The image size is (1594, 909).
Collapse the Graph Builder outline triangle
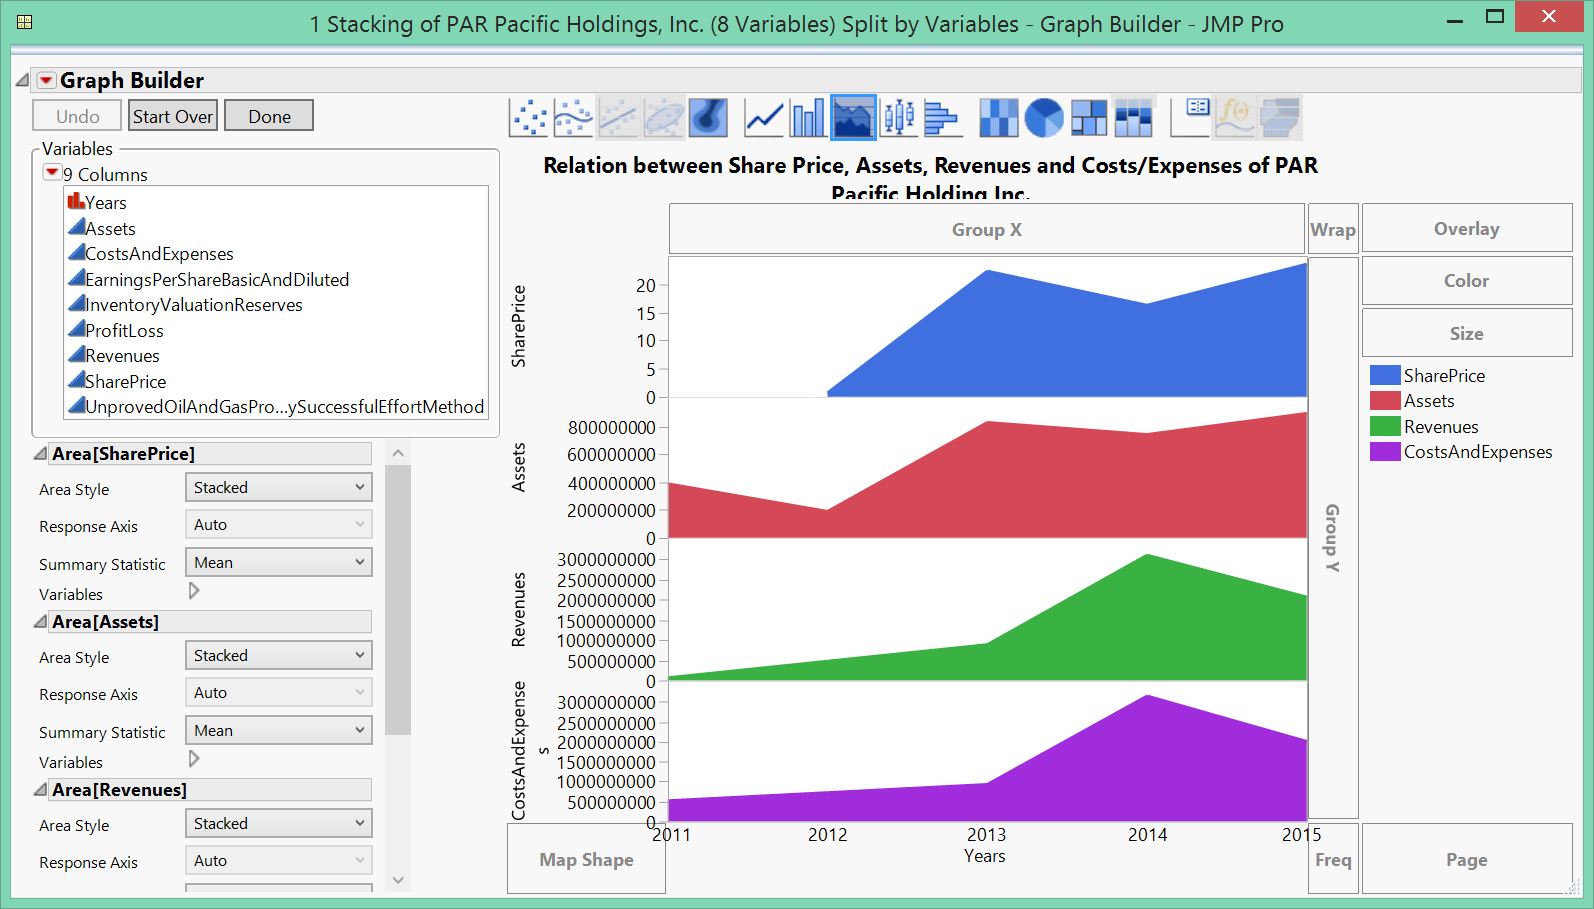coord(23,80)
